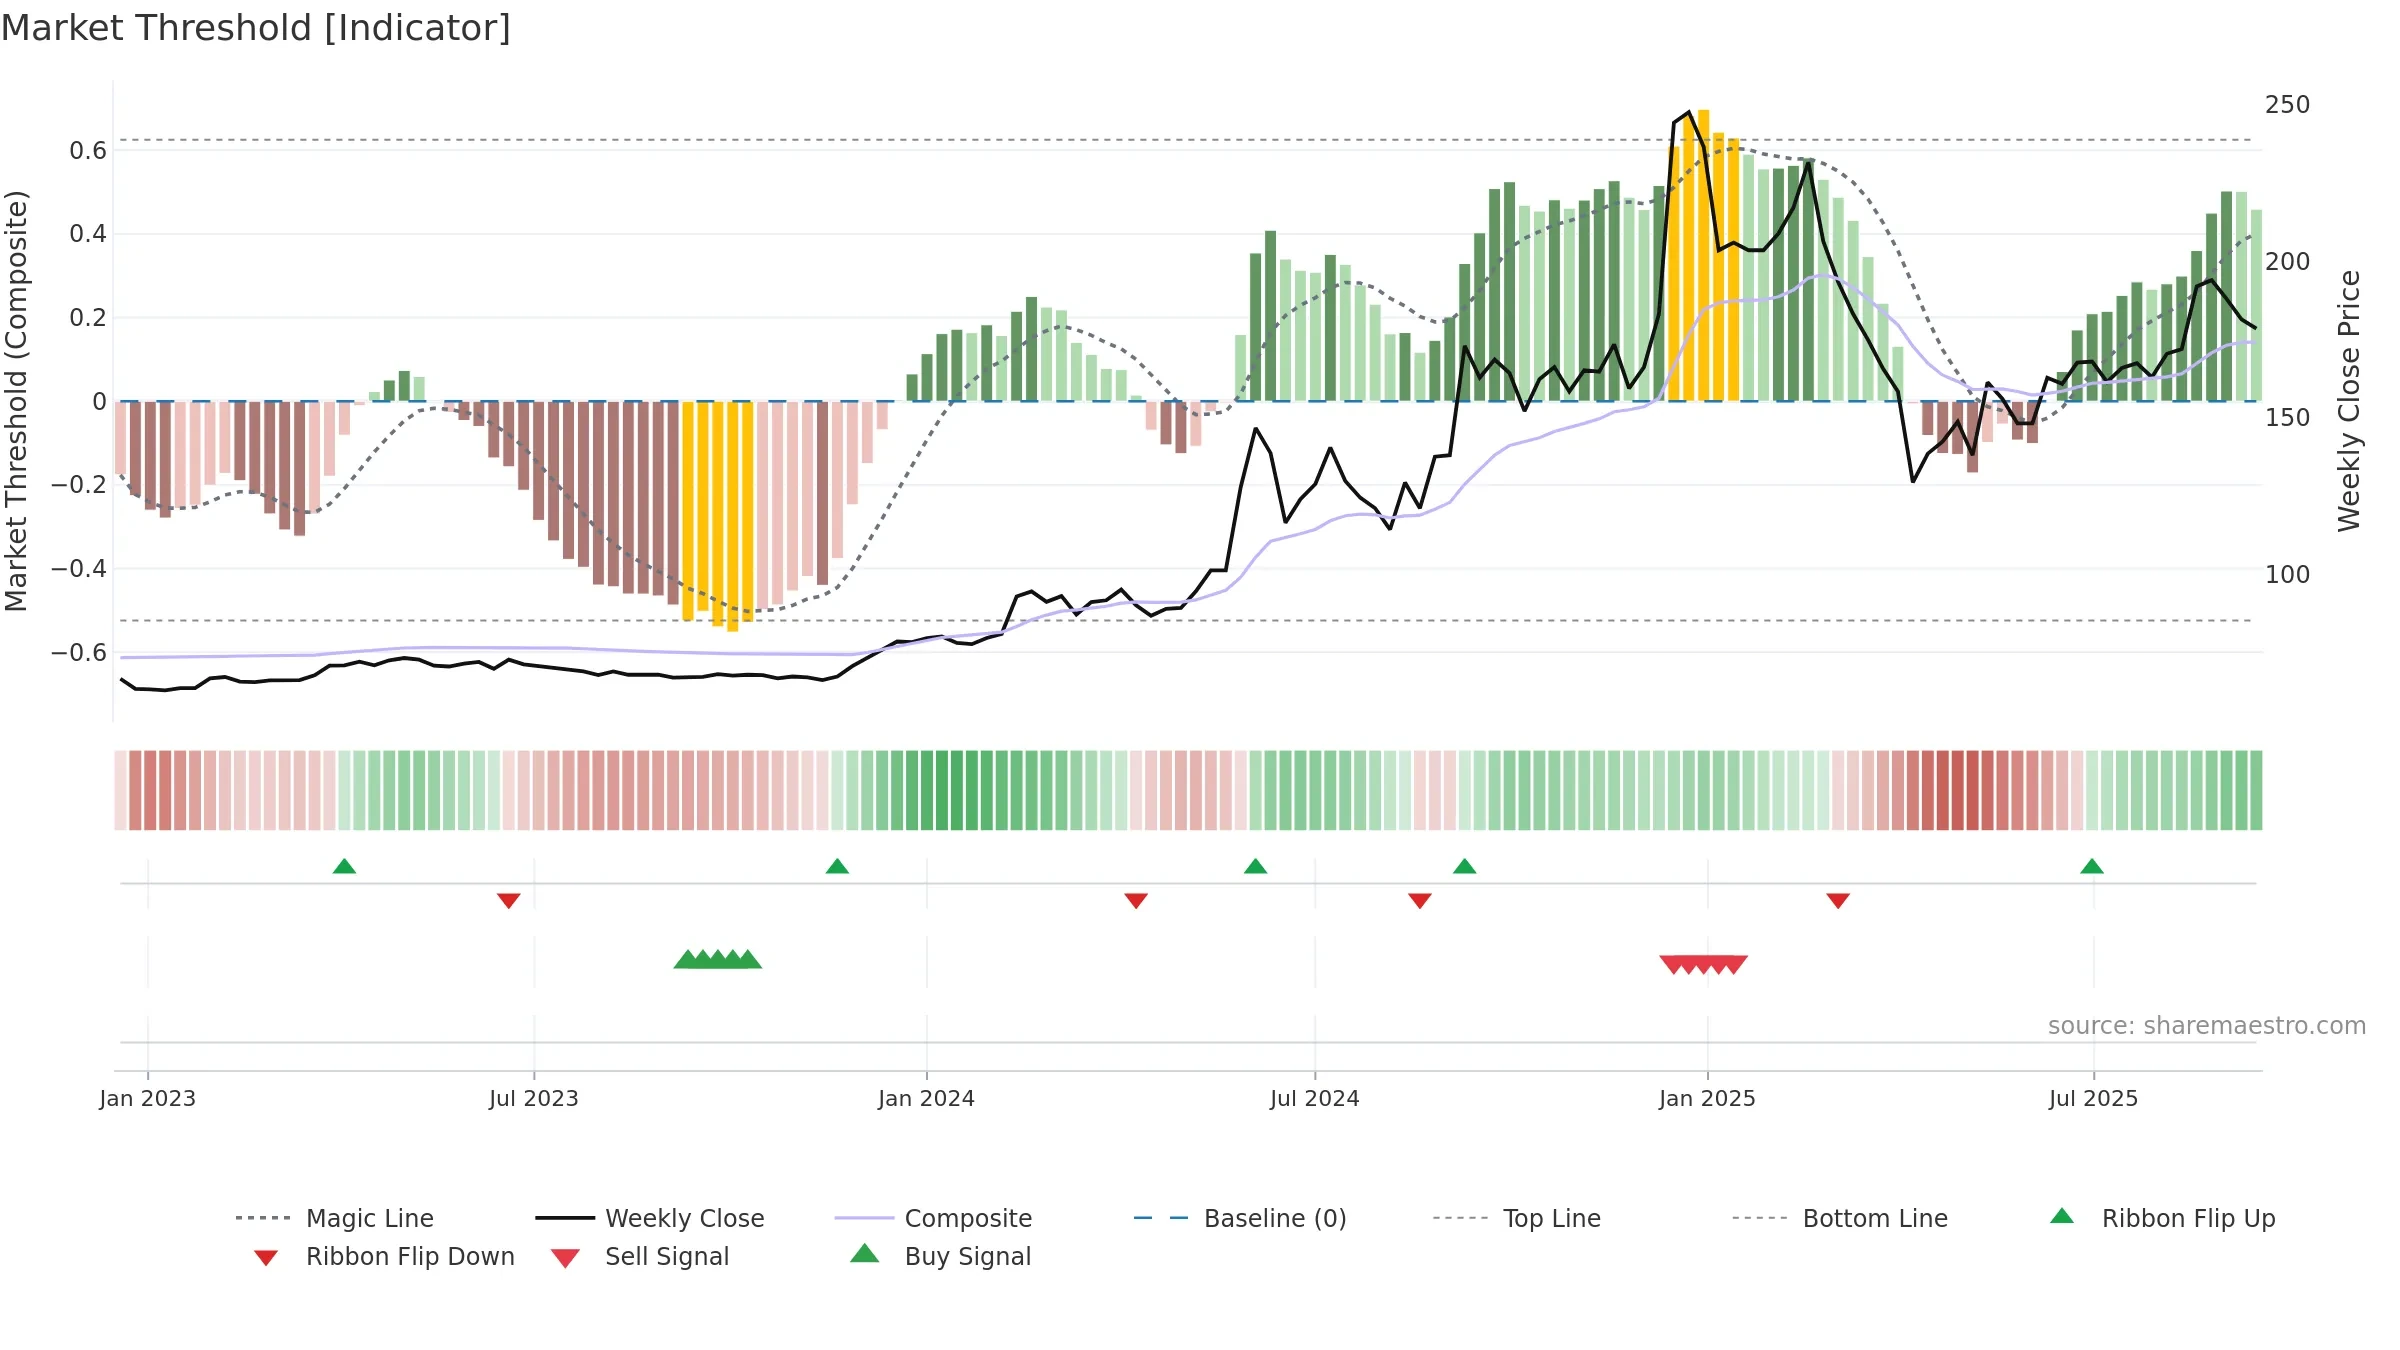Screen dimensions: 2400x1350
Task: Click the Jan 2023 x-axis label
Action: 148,1098
